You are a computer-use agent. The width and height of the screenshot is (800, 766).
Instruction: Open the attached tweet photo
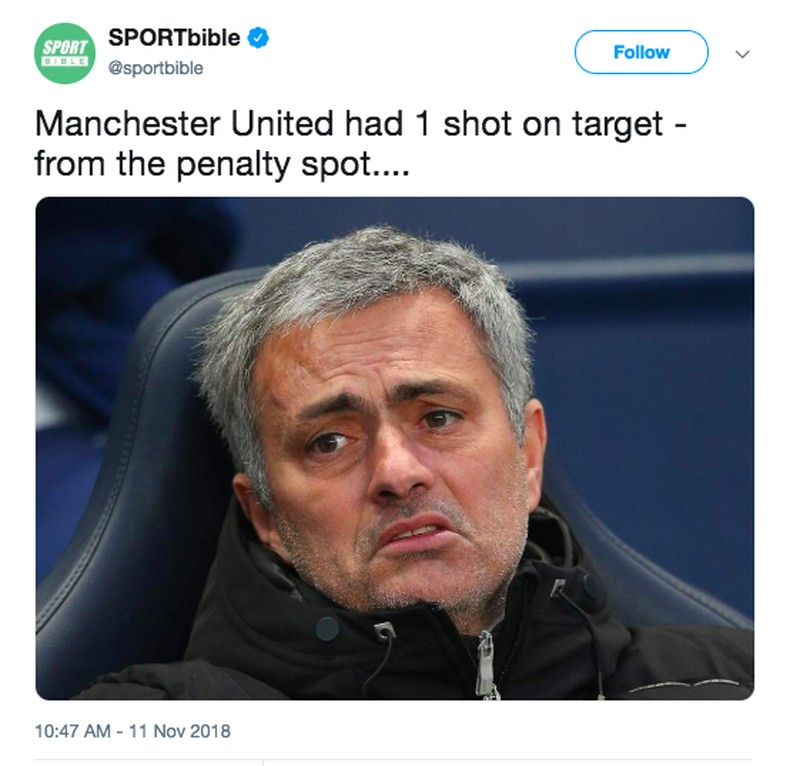click(x=394, y=448)
